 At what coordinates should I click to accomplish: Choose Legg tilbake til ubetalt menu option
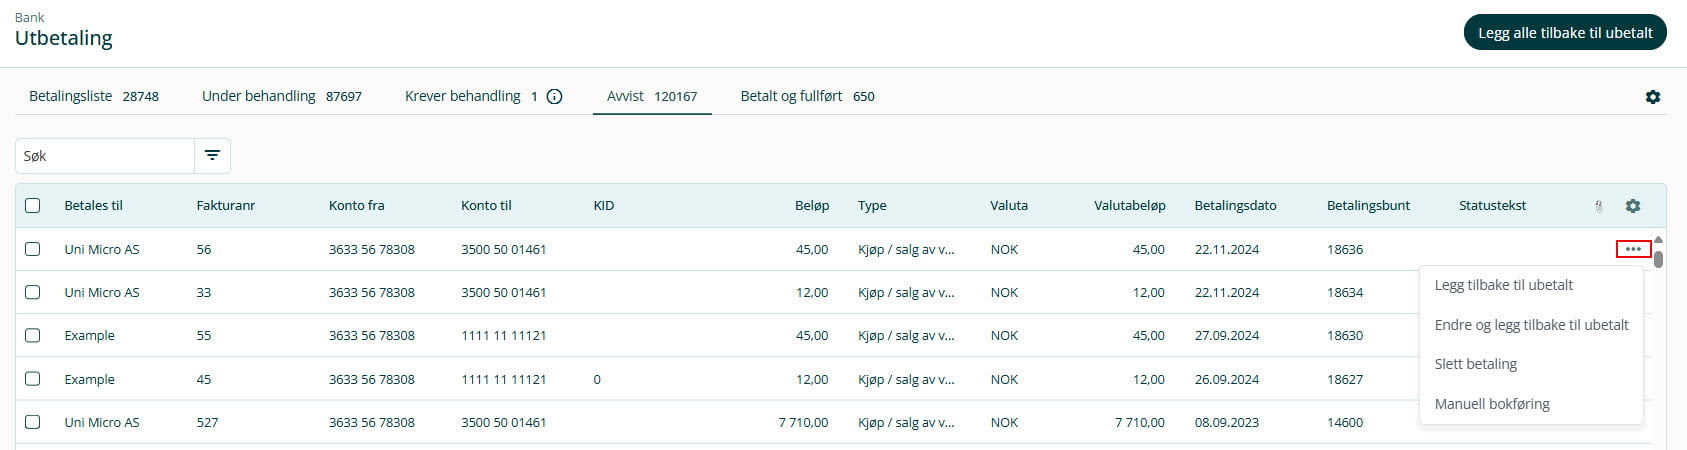coord(1503,285)
